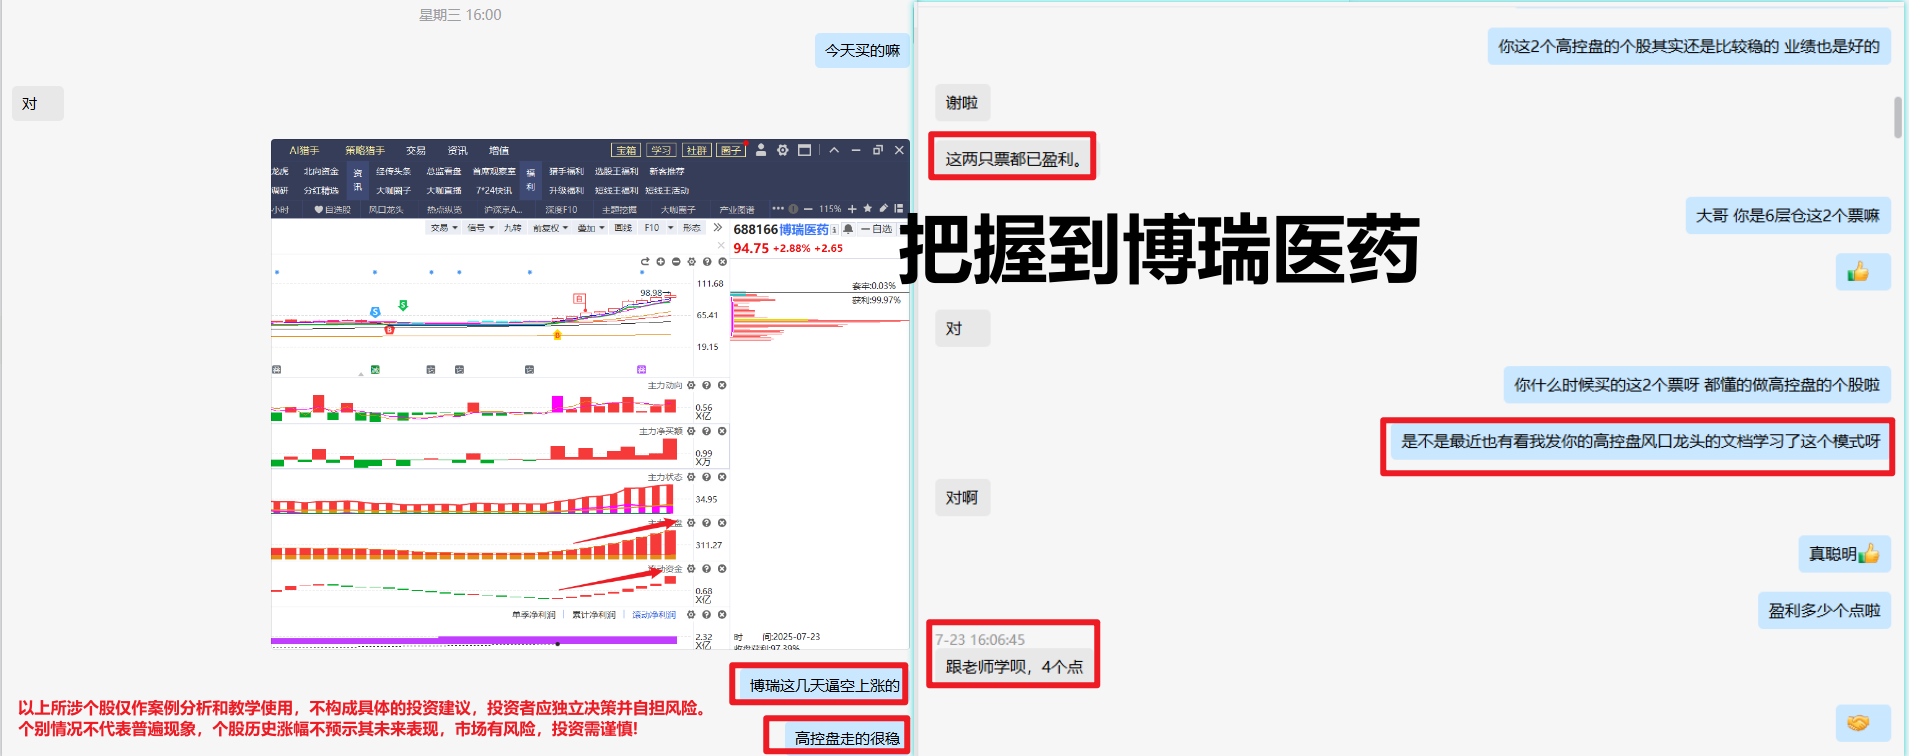1909x756 pixels.
Task: Click the red B buy marker on chart
Action: 389,329
